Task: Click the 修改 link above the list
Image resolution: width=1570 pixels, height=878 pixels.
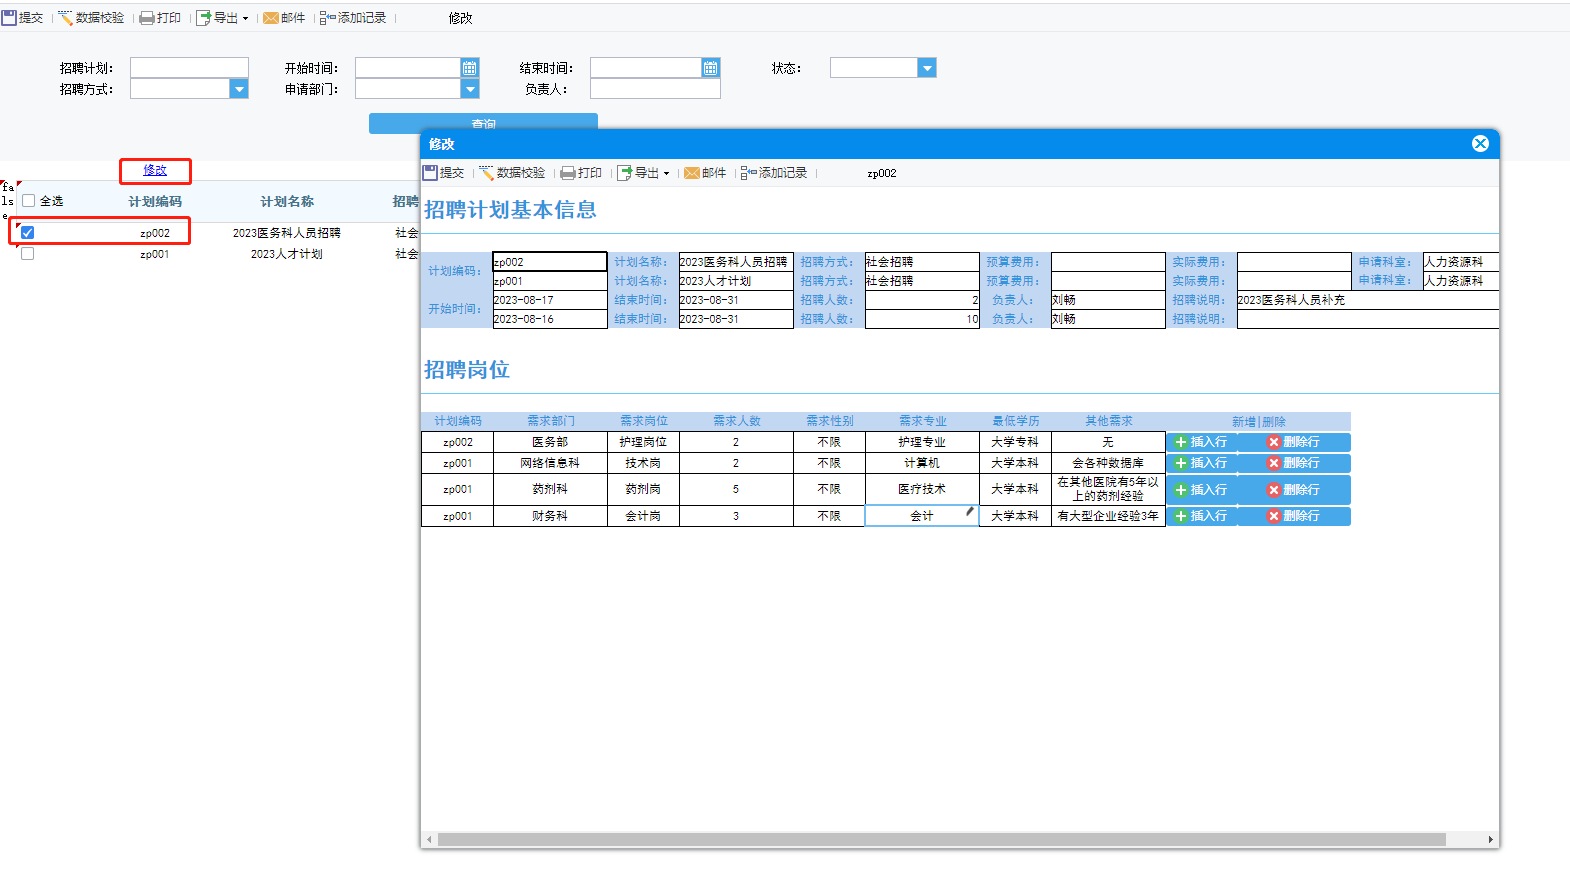Action: tap(155, 170)
